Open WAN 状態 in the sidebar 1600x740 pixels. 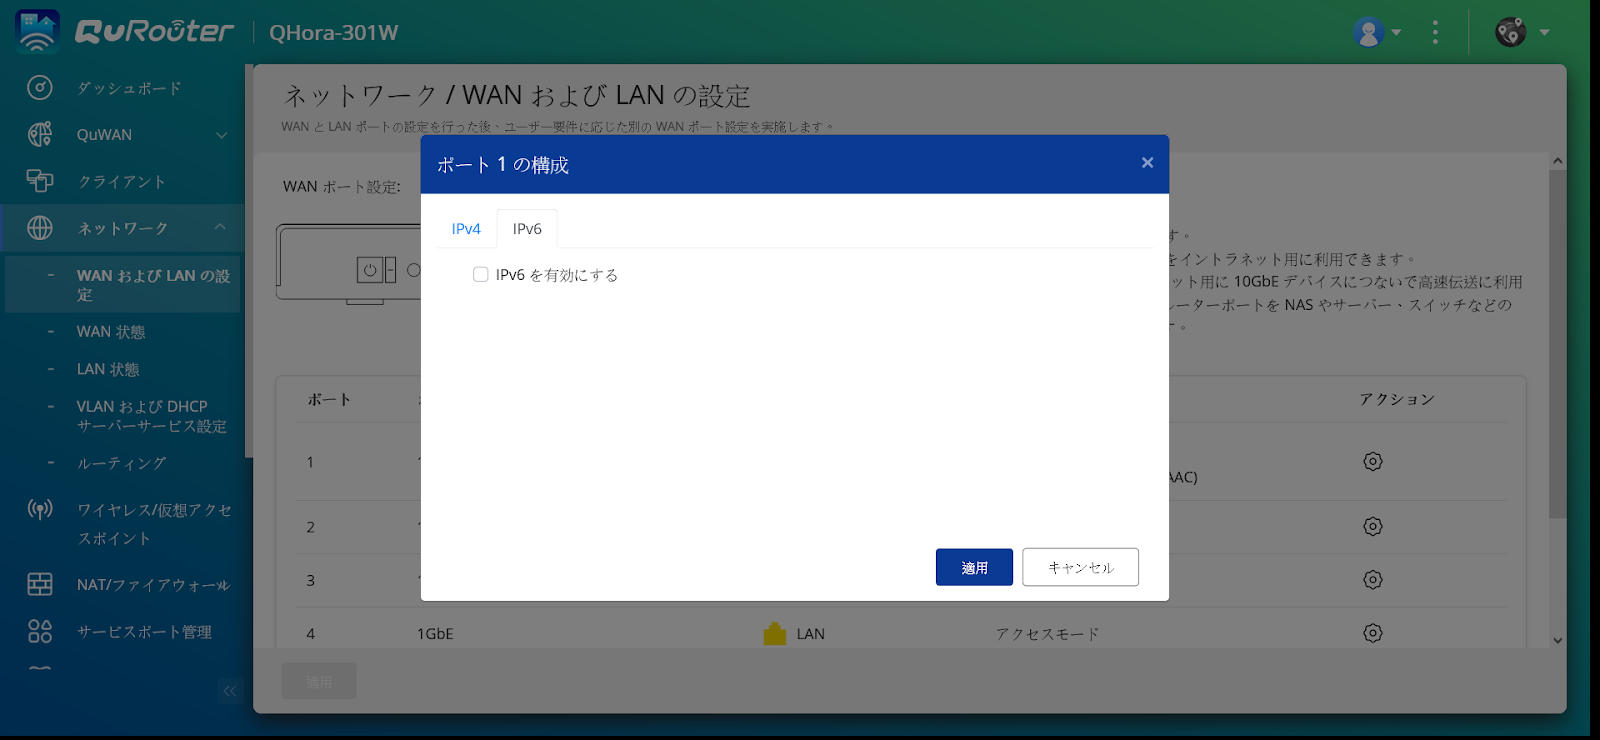point(111,332)
